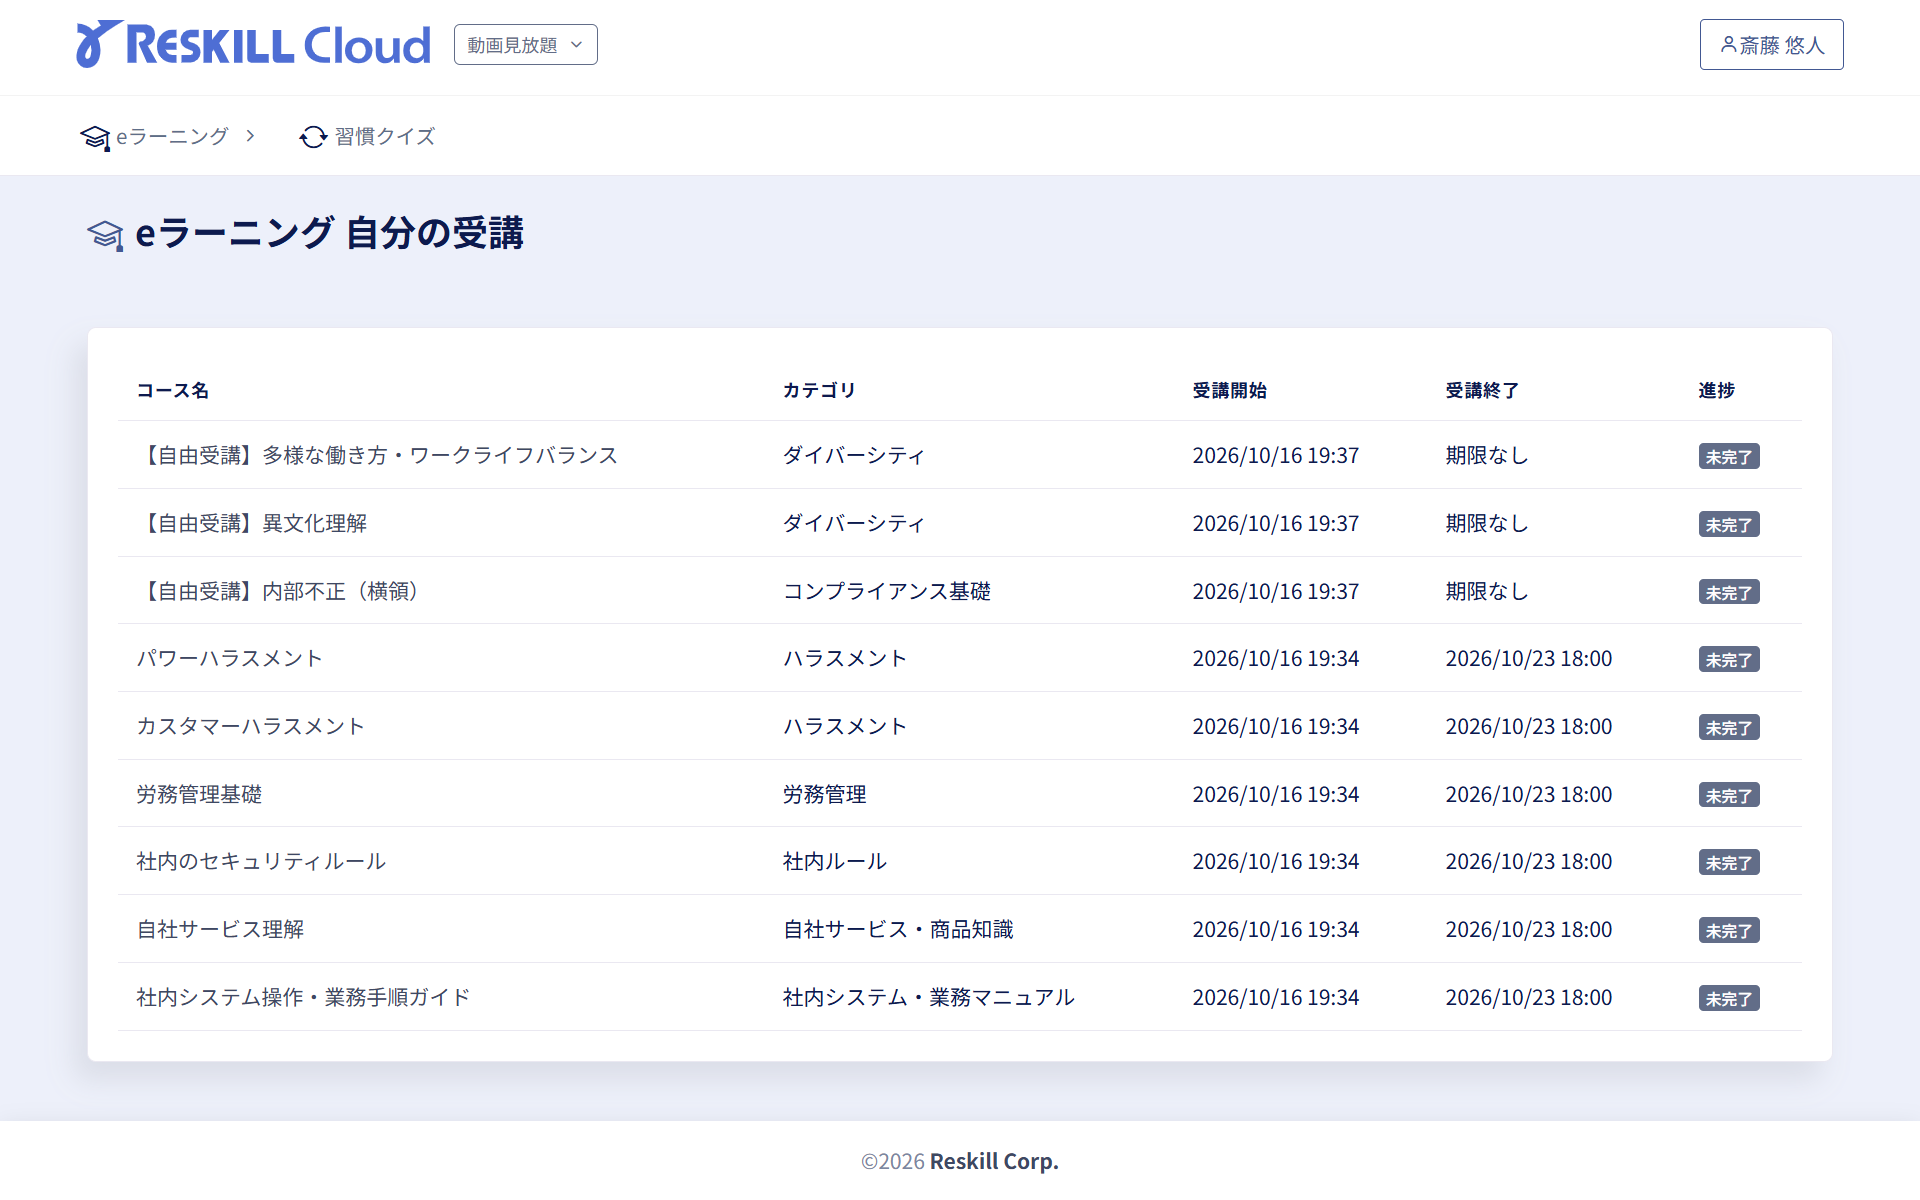Click 未完了 badge for 労務管理基礎 row
Screen dimensions: 1920x1200
[1729, 795]
